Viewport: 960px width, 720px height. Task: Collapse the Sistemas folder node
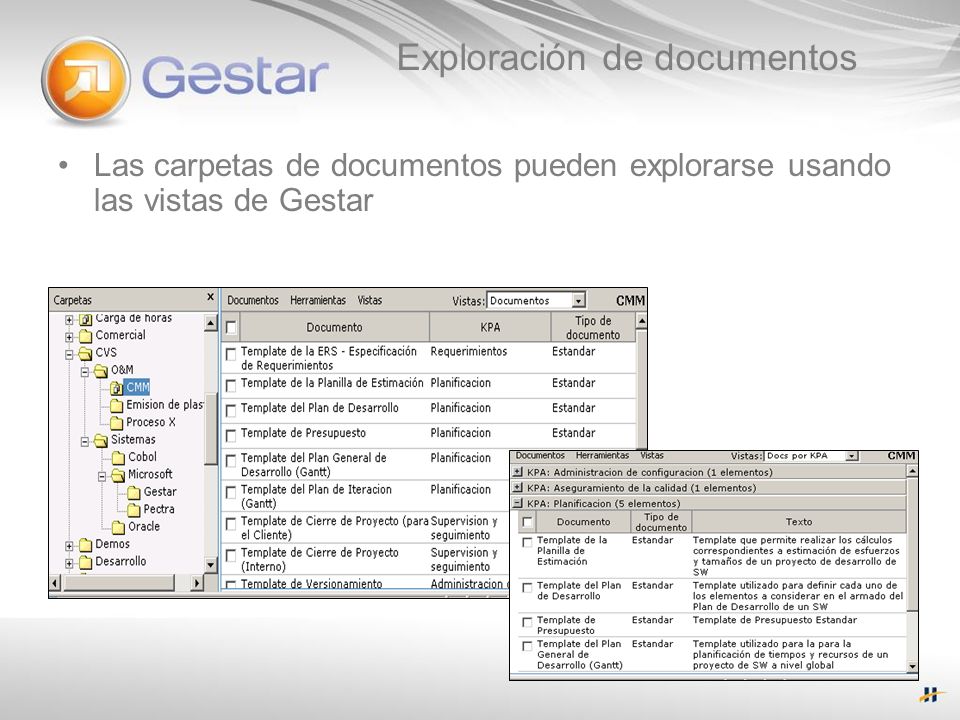85,441
